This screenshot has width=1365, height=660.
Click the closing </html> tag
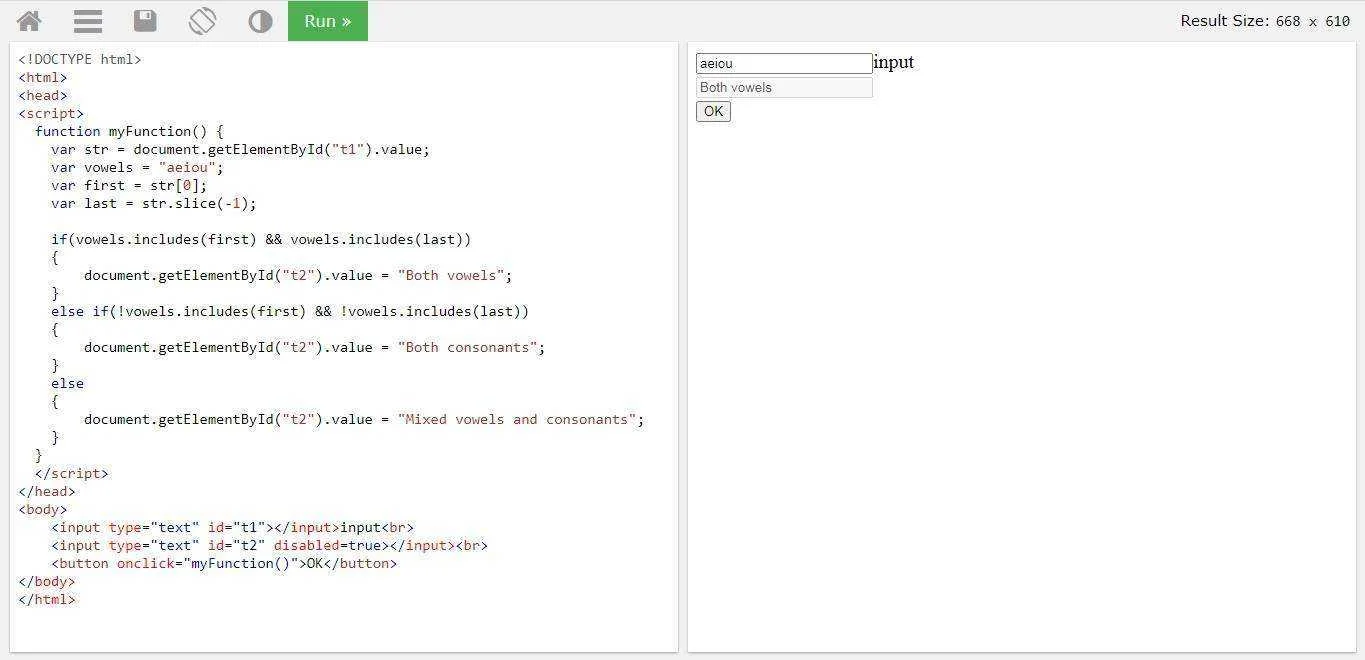click(47, 599)
